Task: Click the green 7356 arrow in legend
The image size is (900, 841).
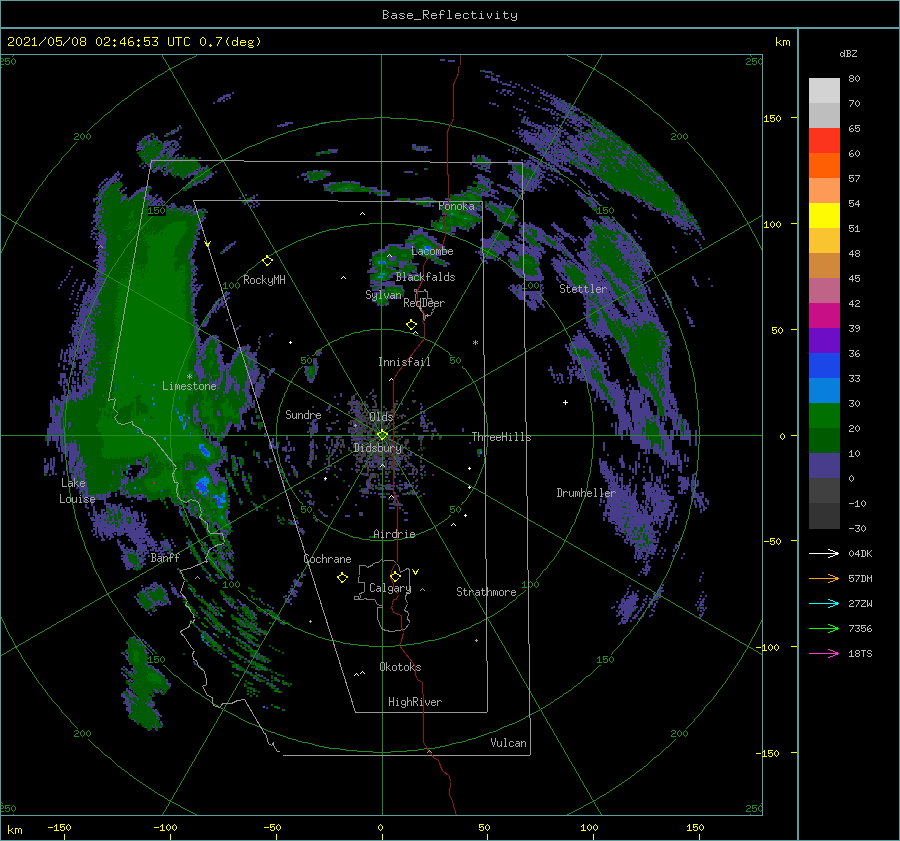Action: point(824,629)
